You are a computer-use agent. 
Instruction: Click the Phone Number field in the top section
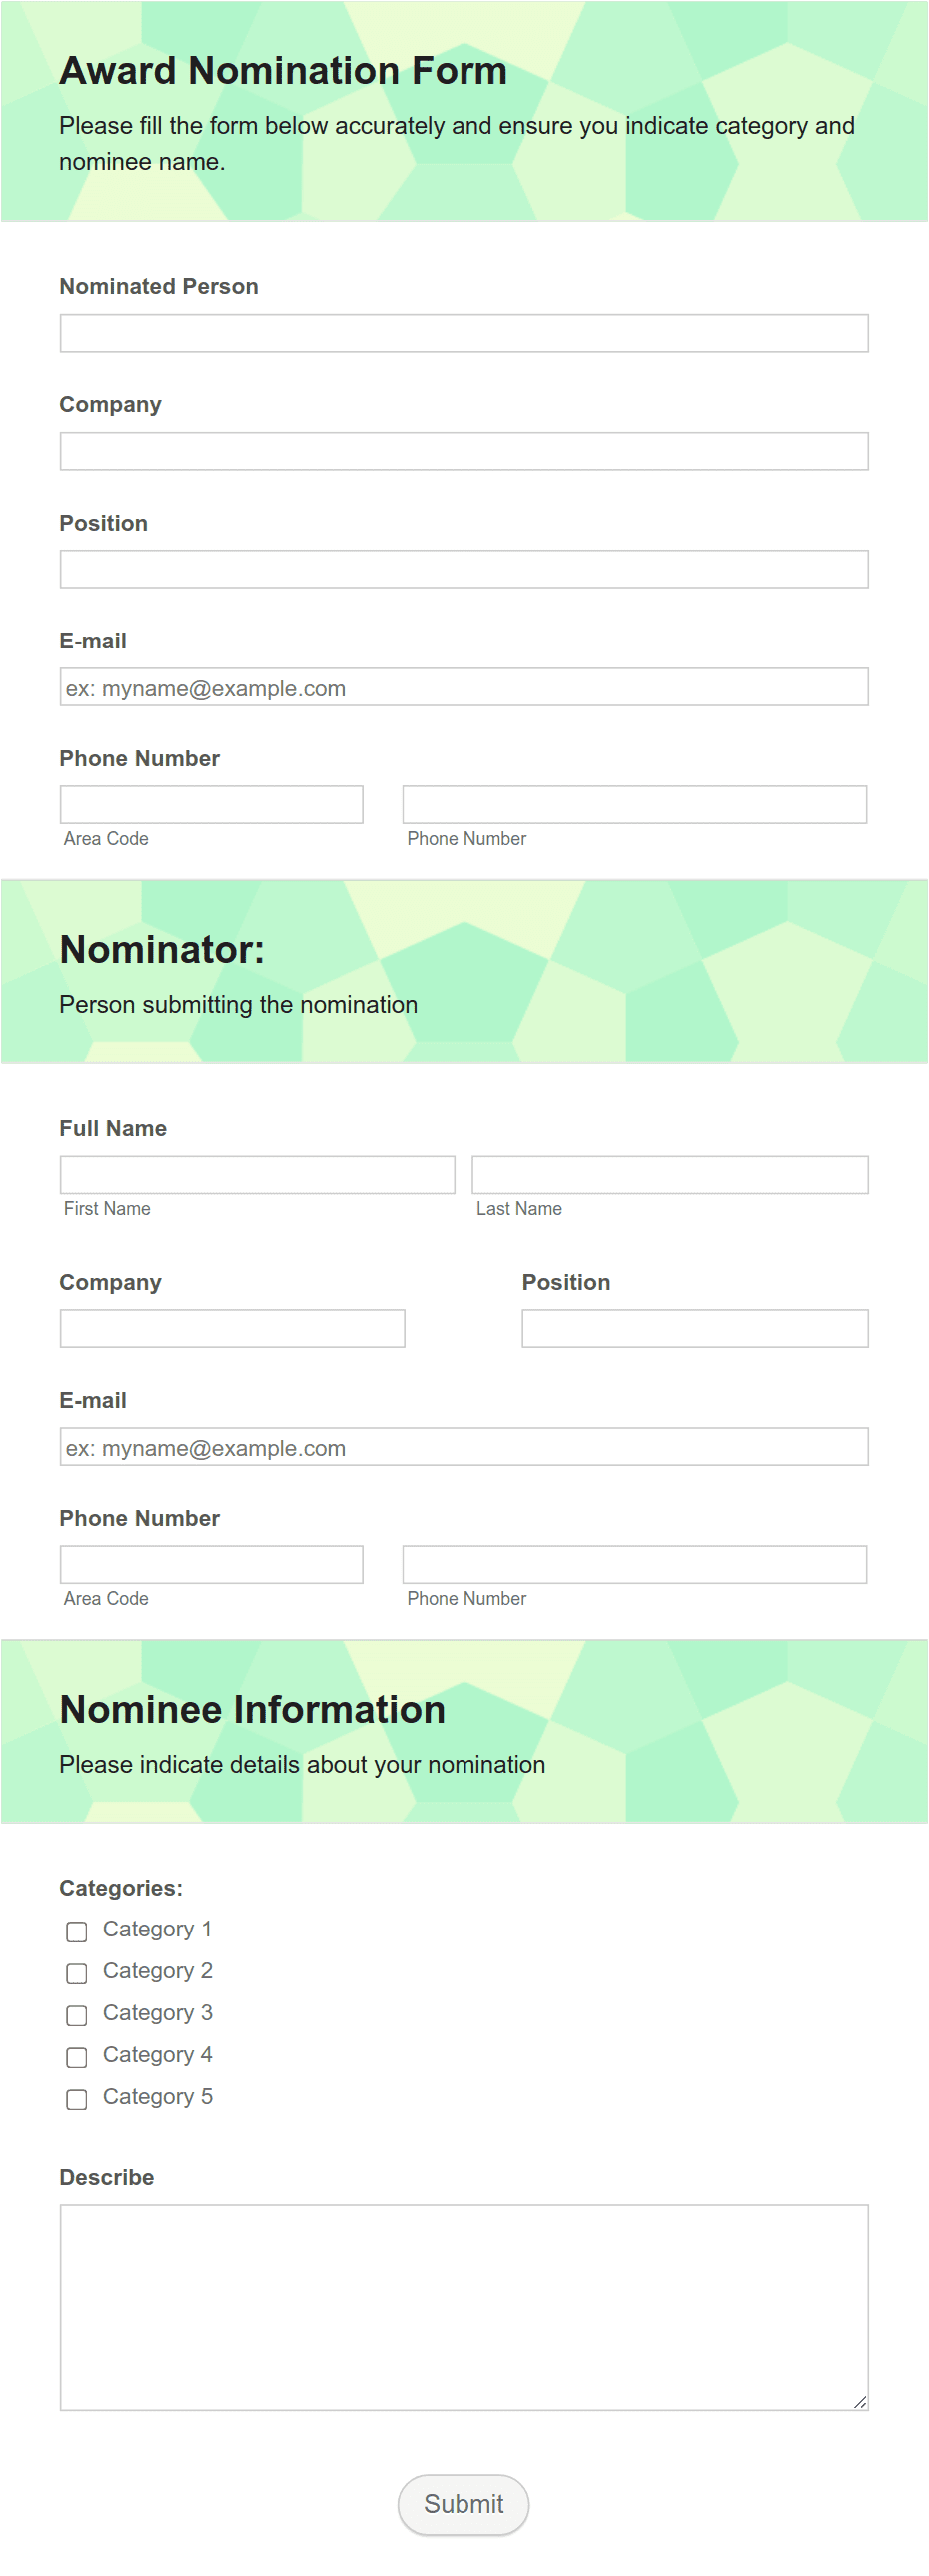[635, 805]
